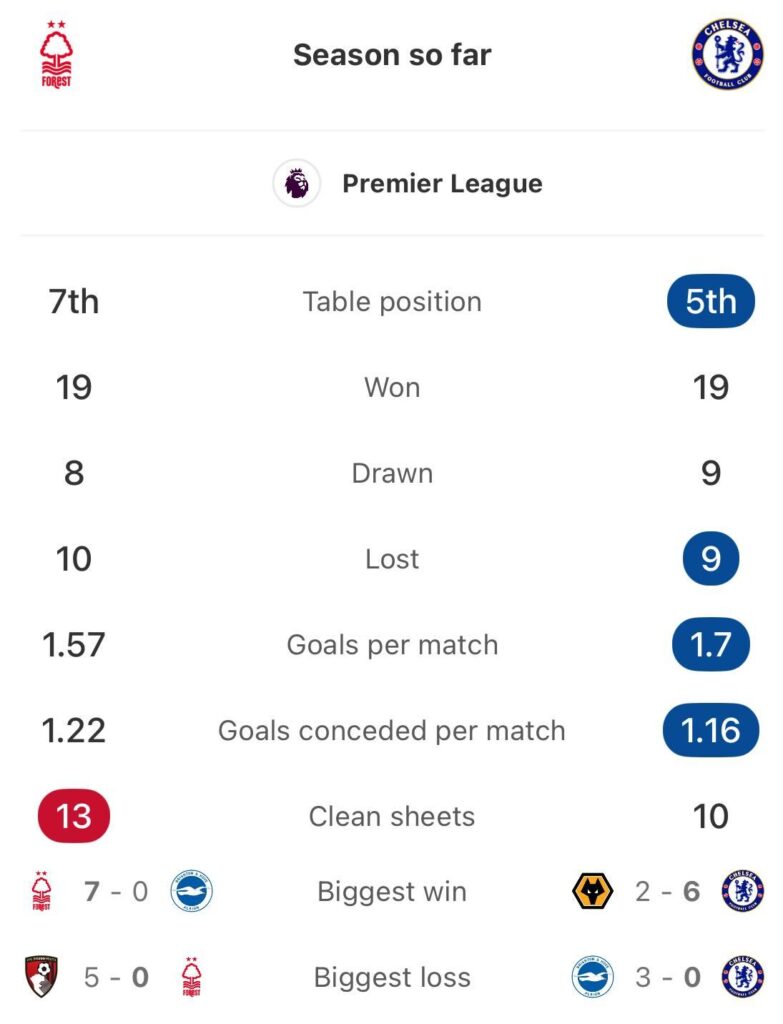Open the Chelsea crest in the header
This screenshot has width=783, height=1024.
[727, 55]
